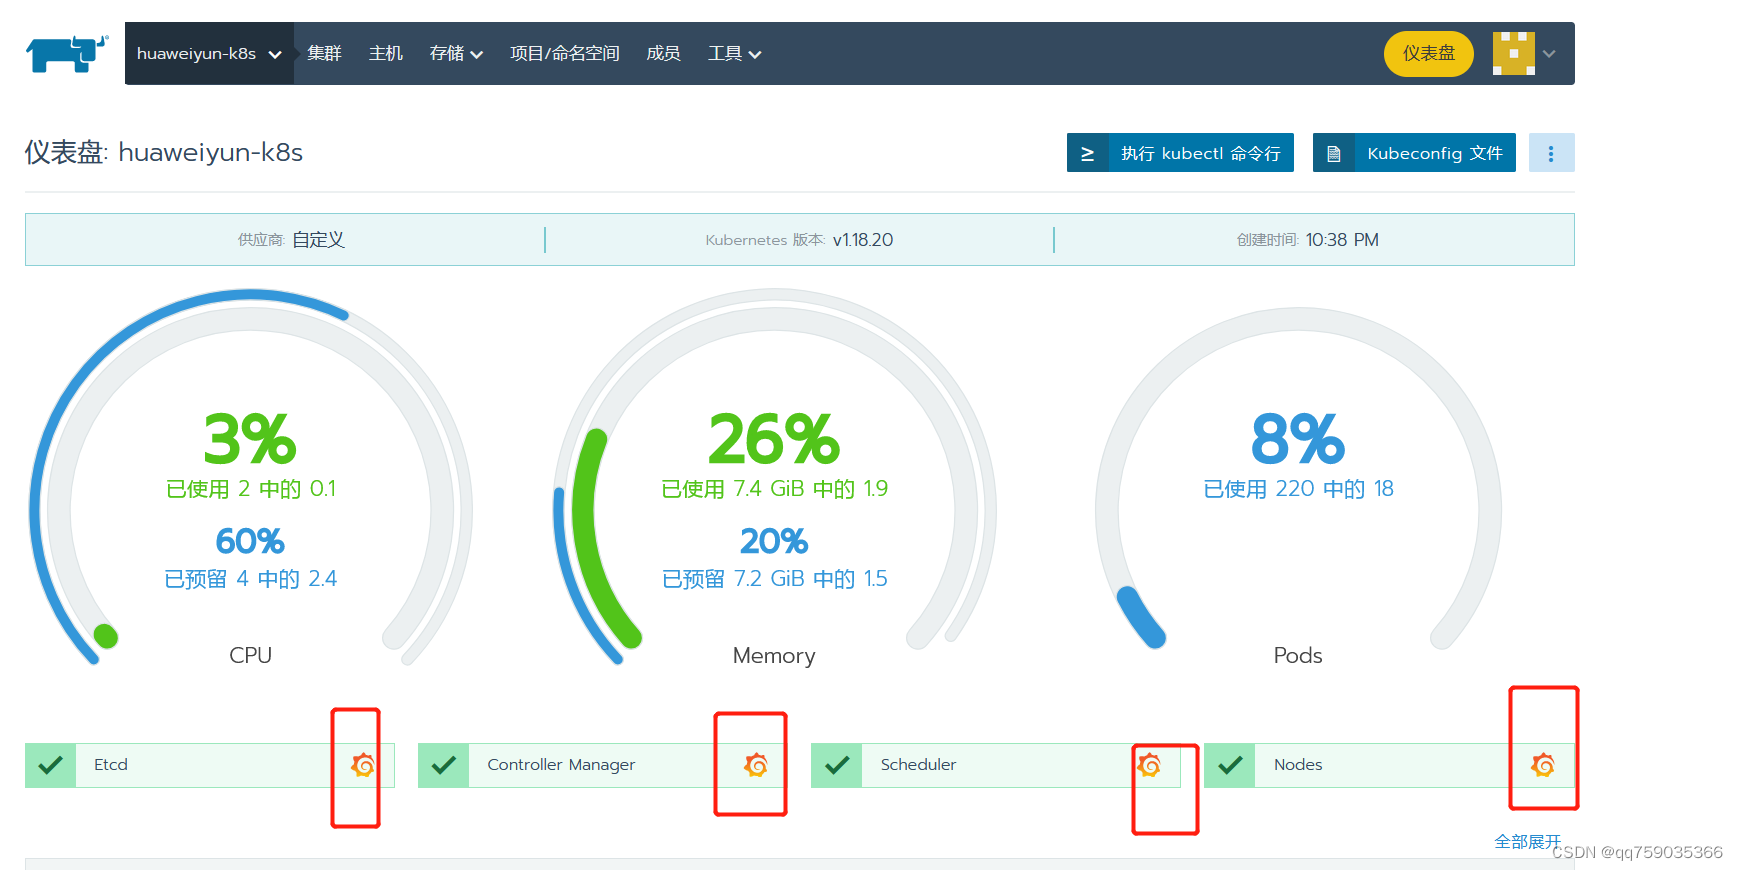
Task: Click the CPU 60% reserved value
Action: pyautogui.click(x=250, y=541)
